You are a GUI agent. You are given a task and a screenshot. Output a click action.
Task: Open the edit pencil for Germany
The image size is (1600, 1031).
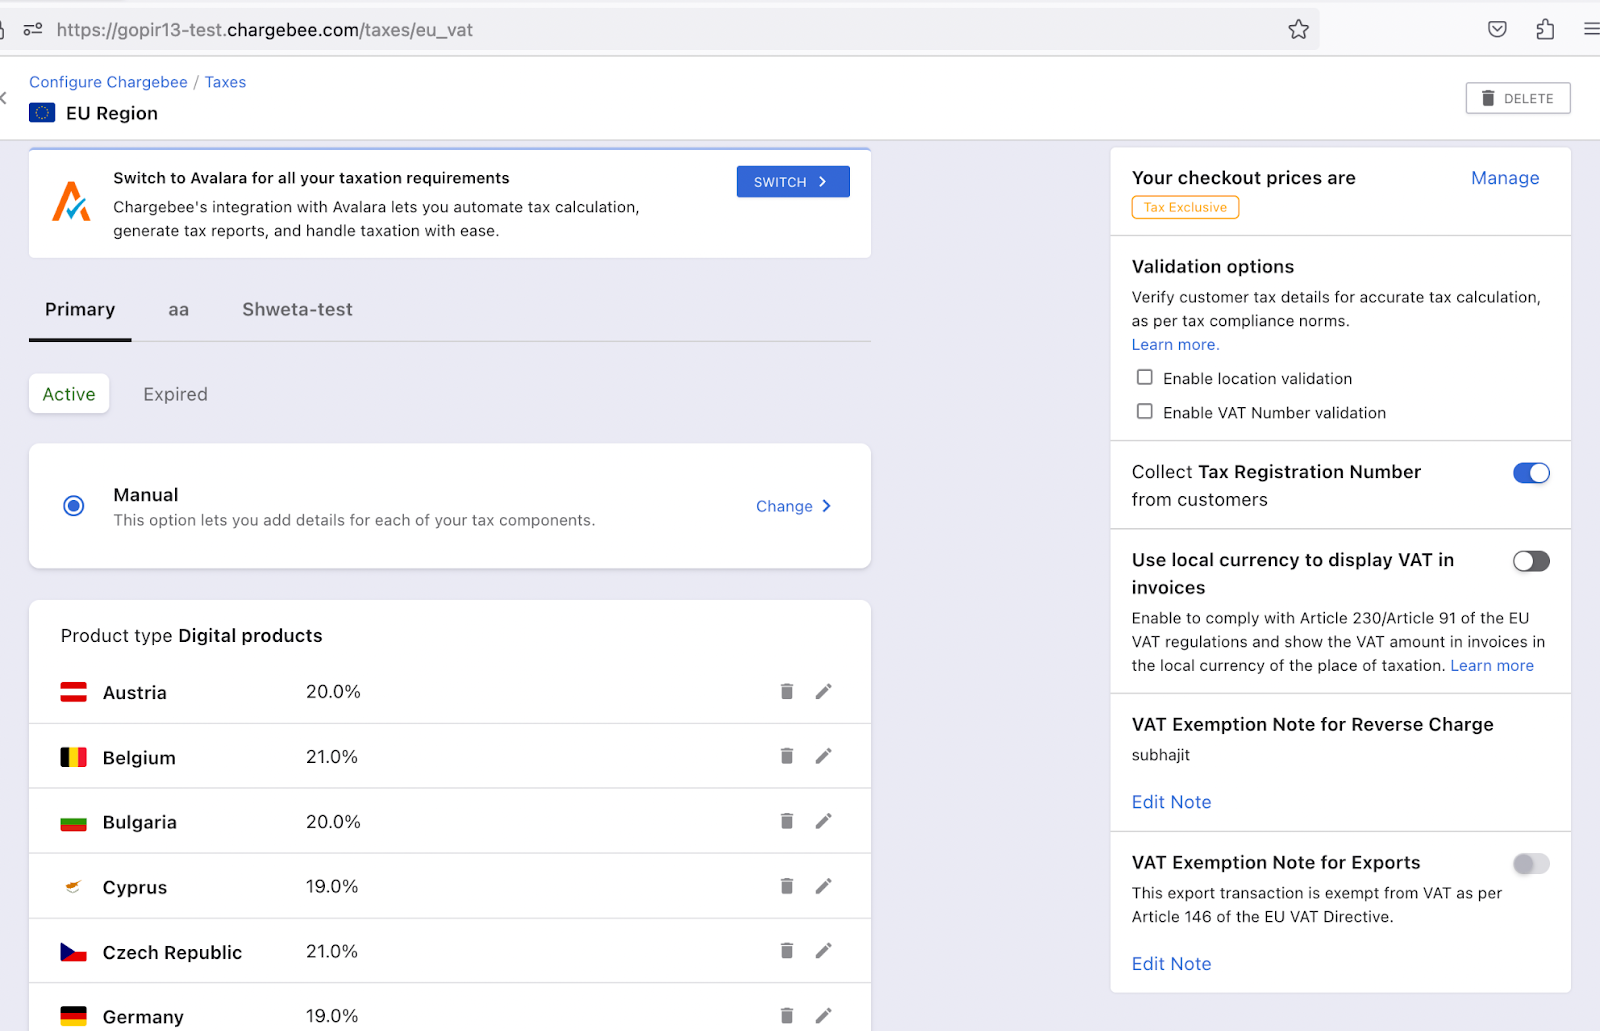coord(823,1016)
